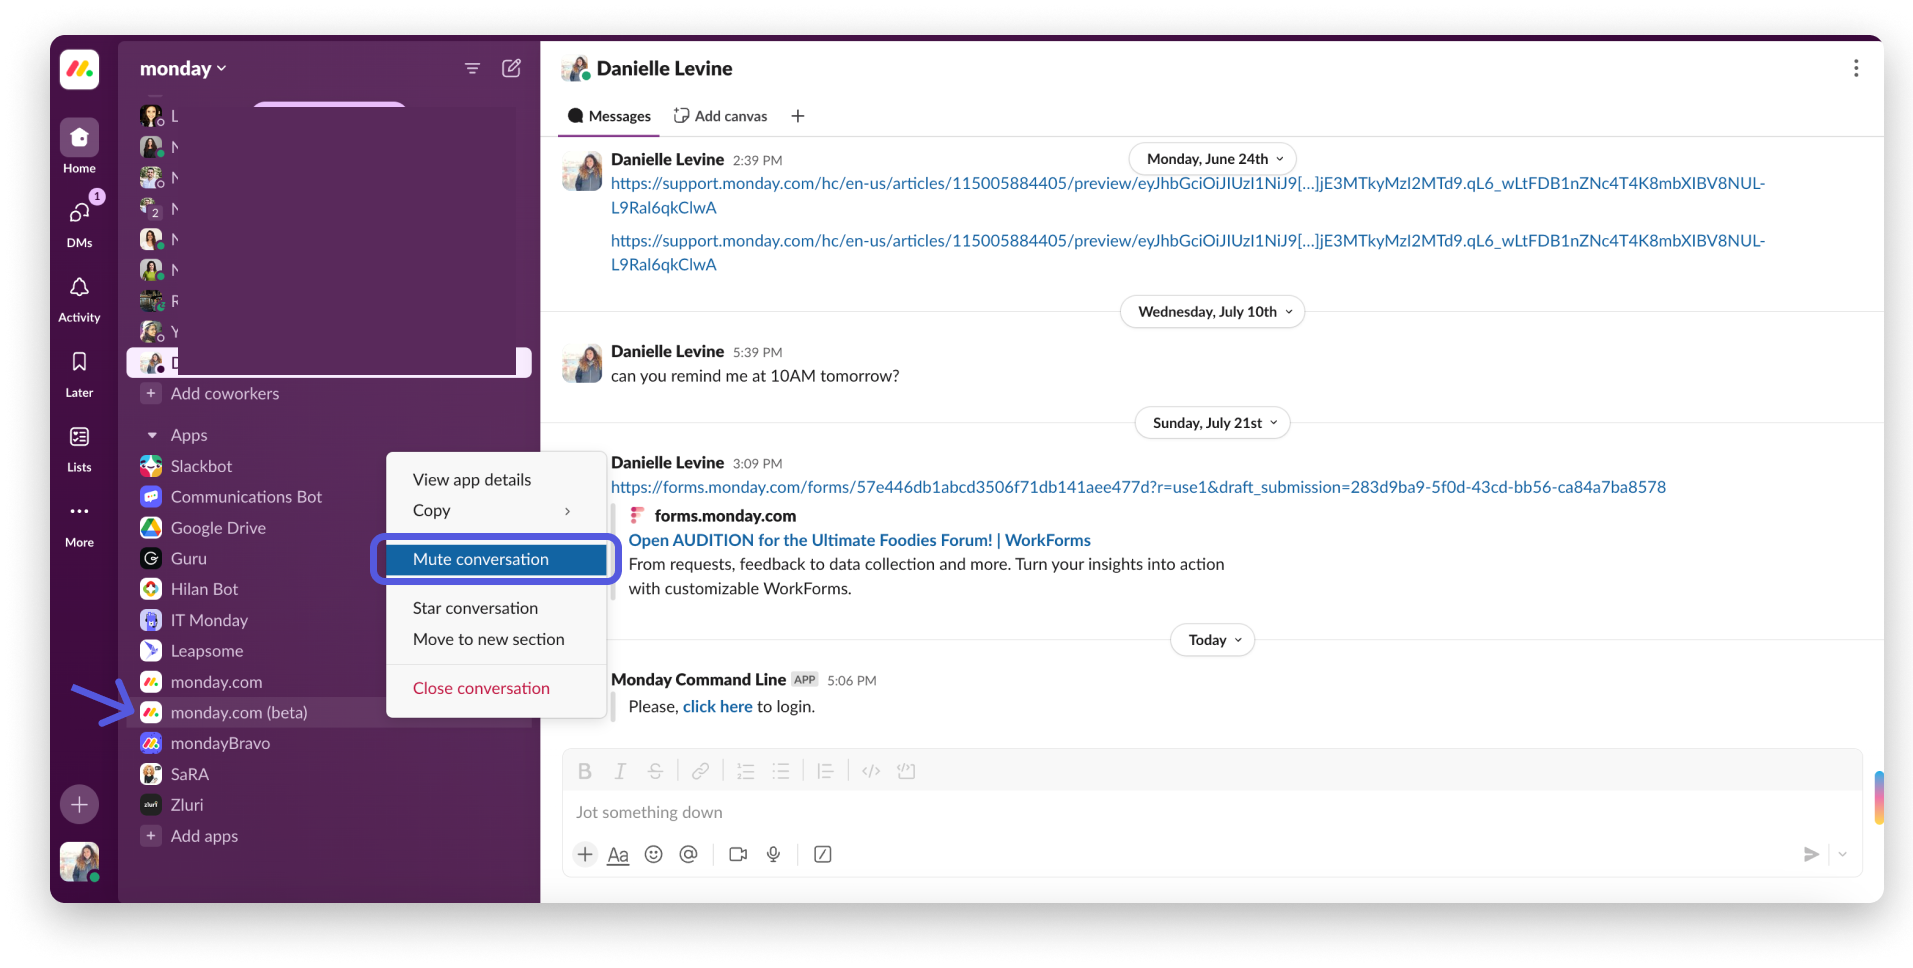Click Add coworkers in sidebar

tap(225, 393)
